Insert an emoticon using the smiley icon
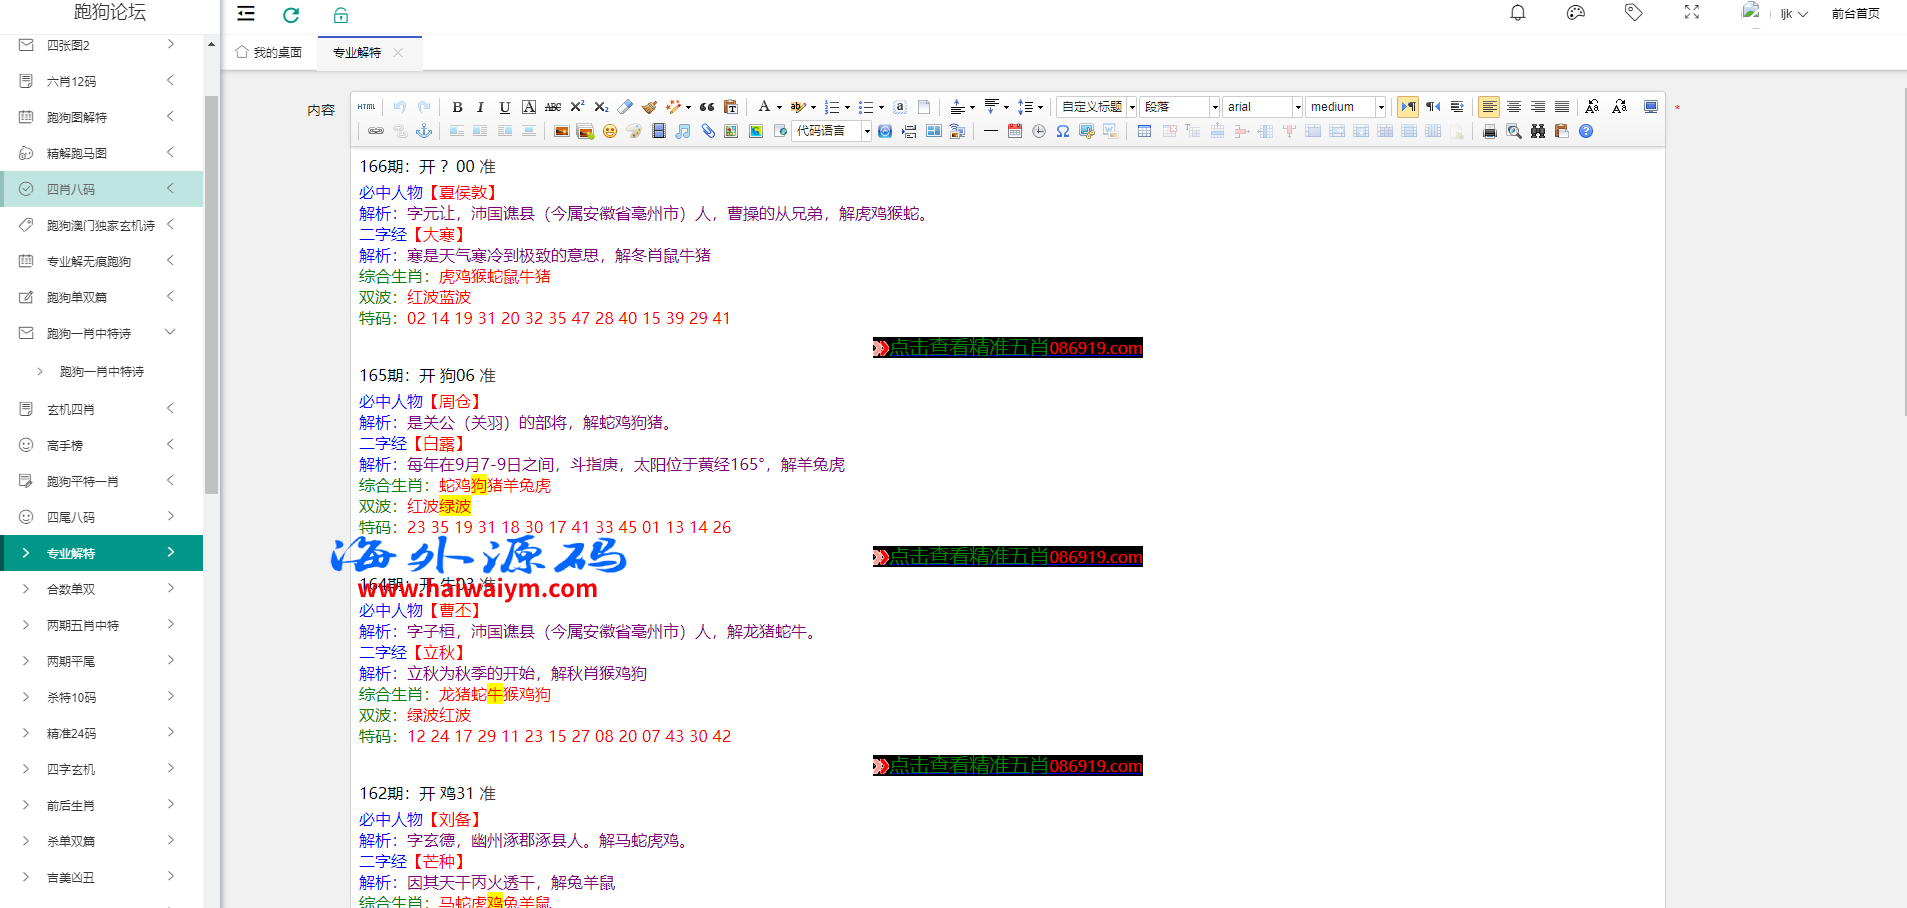Image resolution: width=1907 pixels, height=908 pixels. click(x=610, y=132)
